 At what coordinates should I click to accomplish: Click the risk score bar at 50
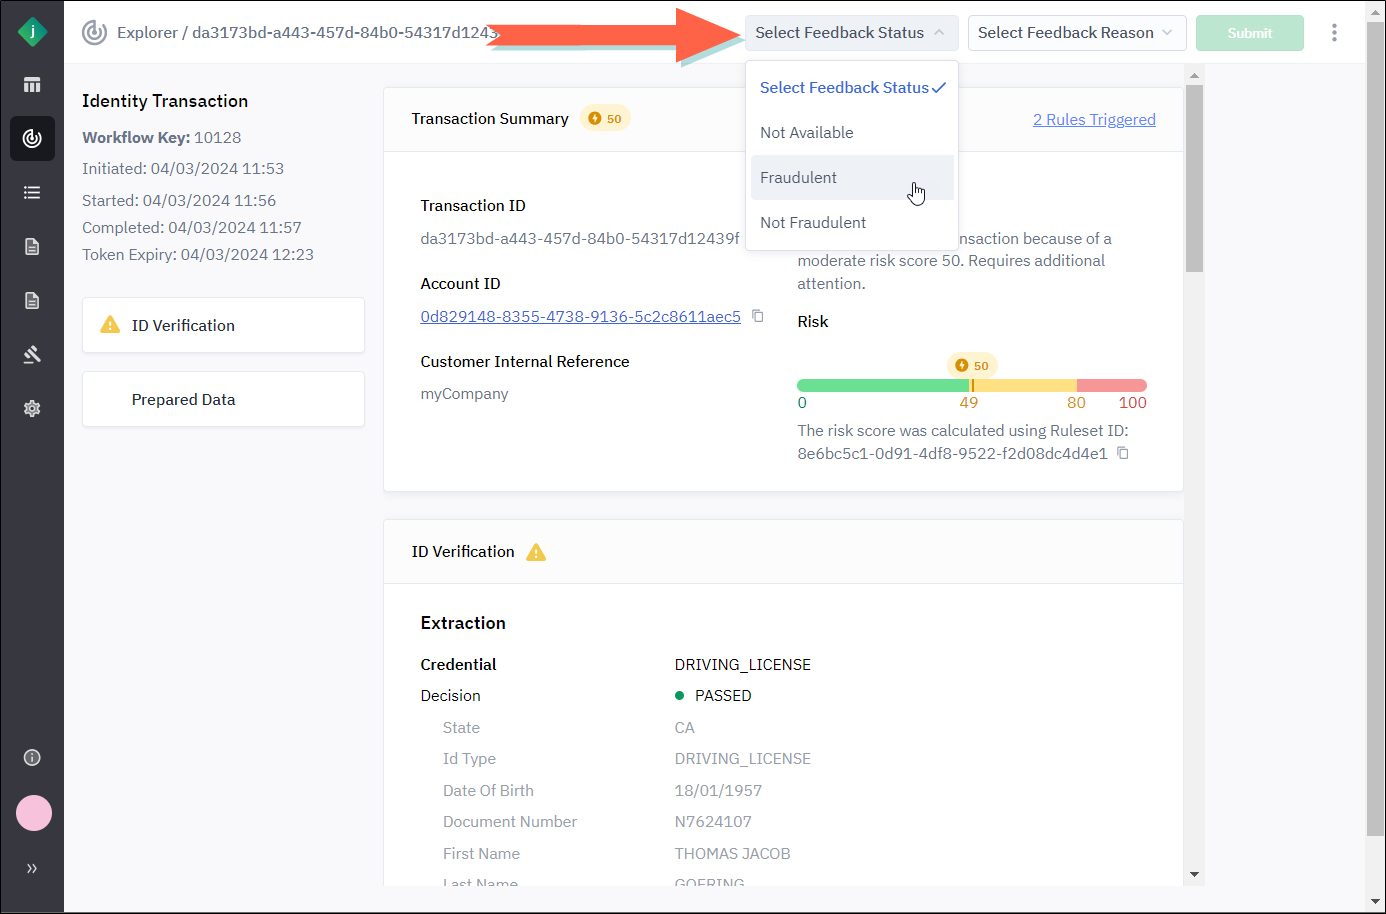[x=971, y=385]
